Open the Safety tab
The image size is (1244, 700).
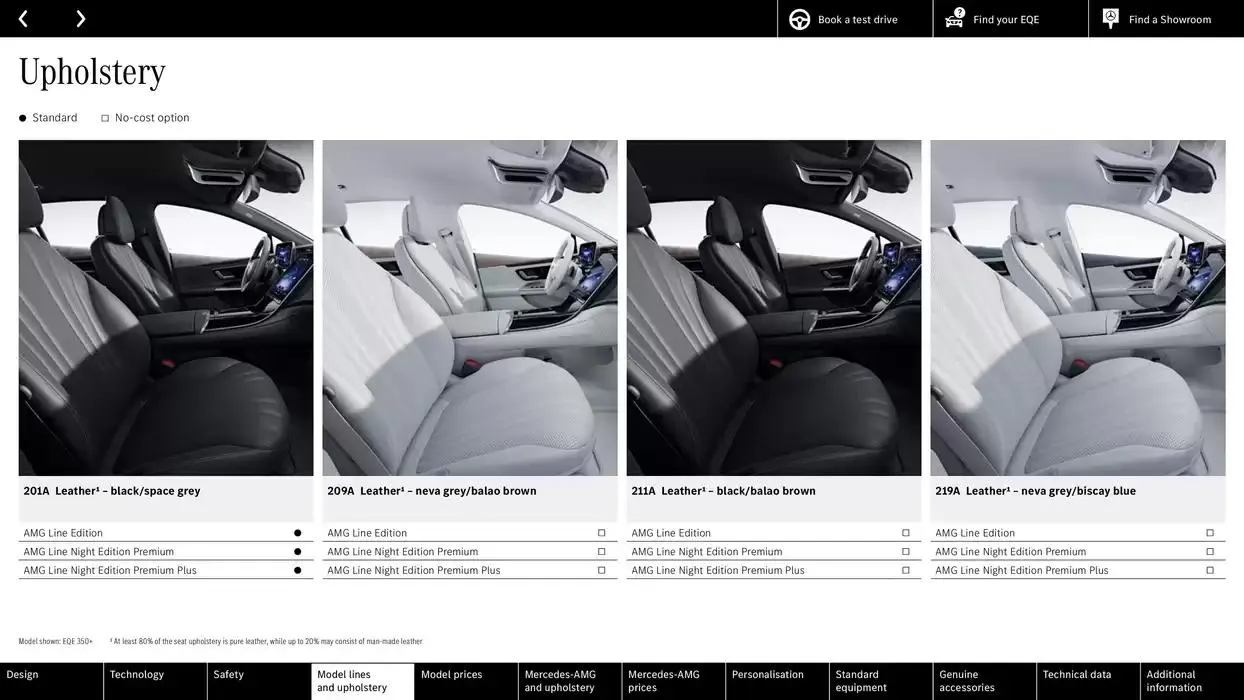click(259, 681)
